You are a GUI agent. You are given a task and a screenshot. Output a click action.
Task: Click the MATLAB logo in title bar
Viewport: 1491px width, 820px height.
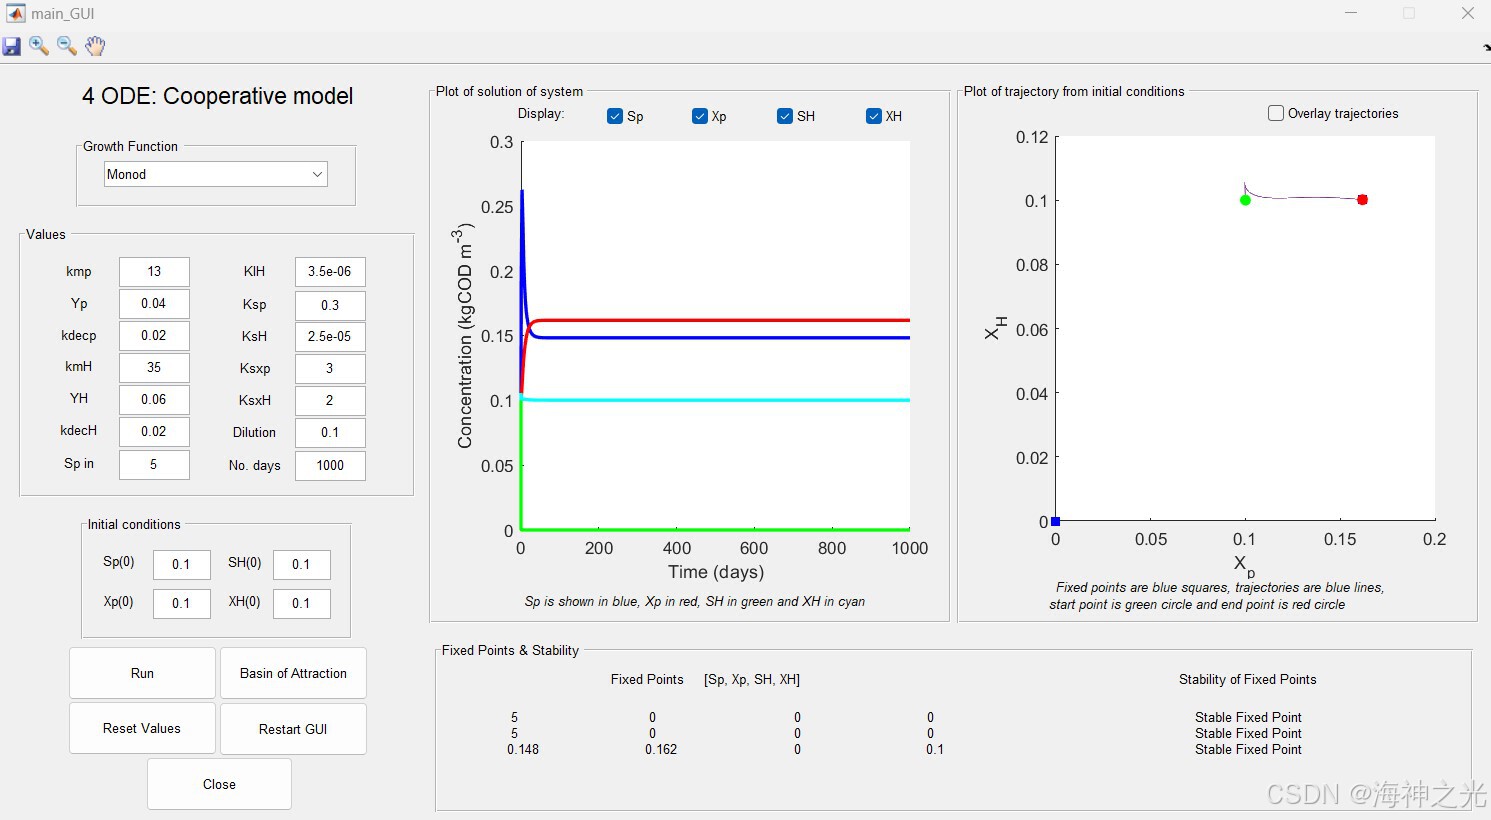[15, 13]
